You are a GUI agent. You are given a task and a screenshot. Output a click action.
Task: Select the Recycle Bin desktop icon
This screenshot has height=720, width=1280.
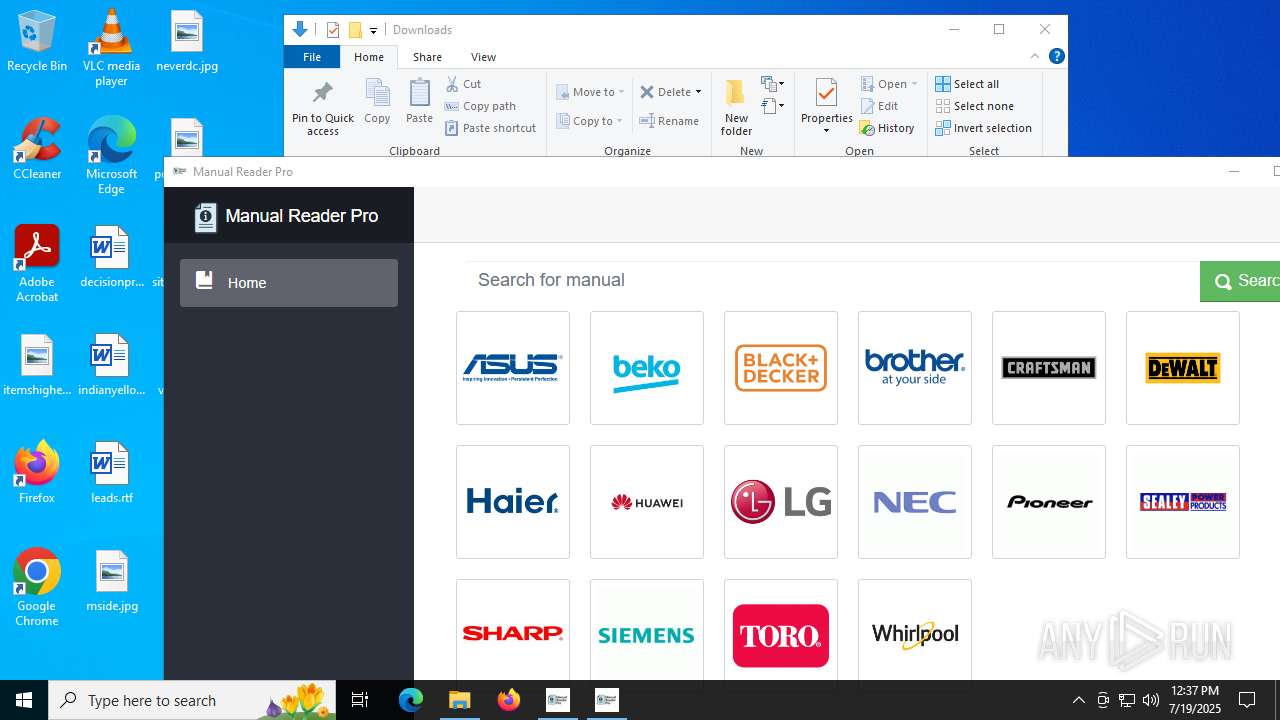37,42
